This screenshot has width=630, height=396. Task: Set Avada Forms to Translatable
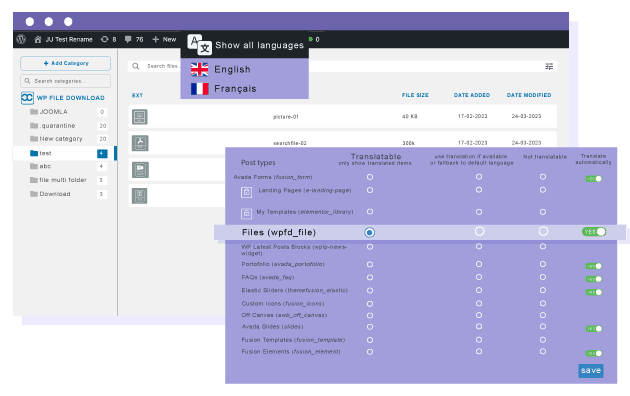tap(370, 177)
